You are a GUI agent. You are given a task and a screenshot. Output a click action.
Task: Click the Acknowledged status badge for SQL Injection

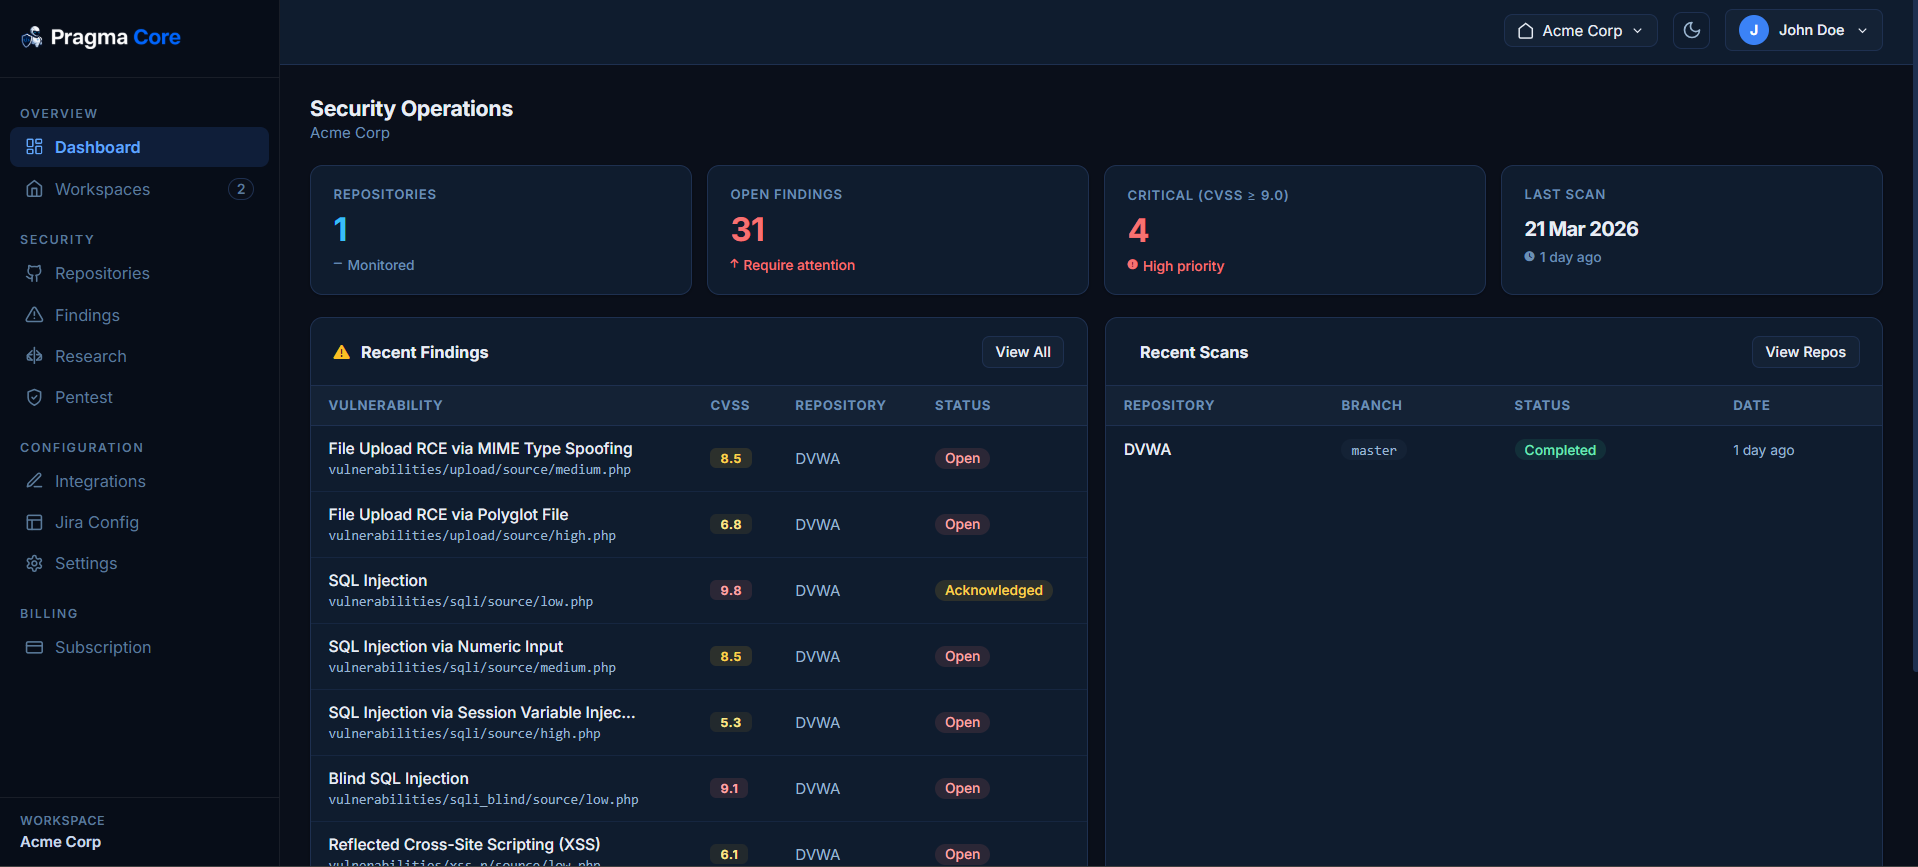tap(993, 590)
